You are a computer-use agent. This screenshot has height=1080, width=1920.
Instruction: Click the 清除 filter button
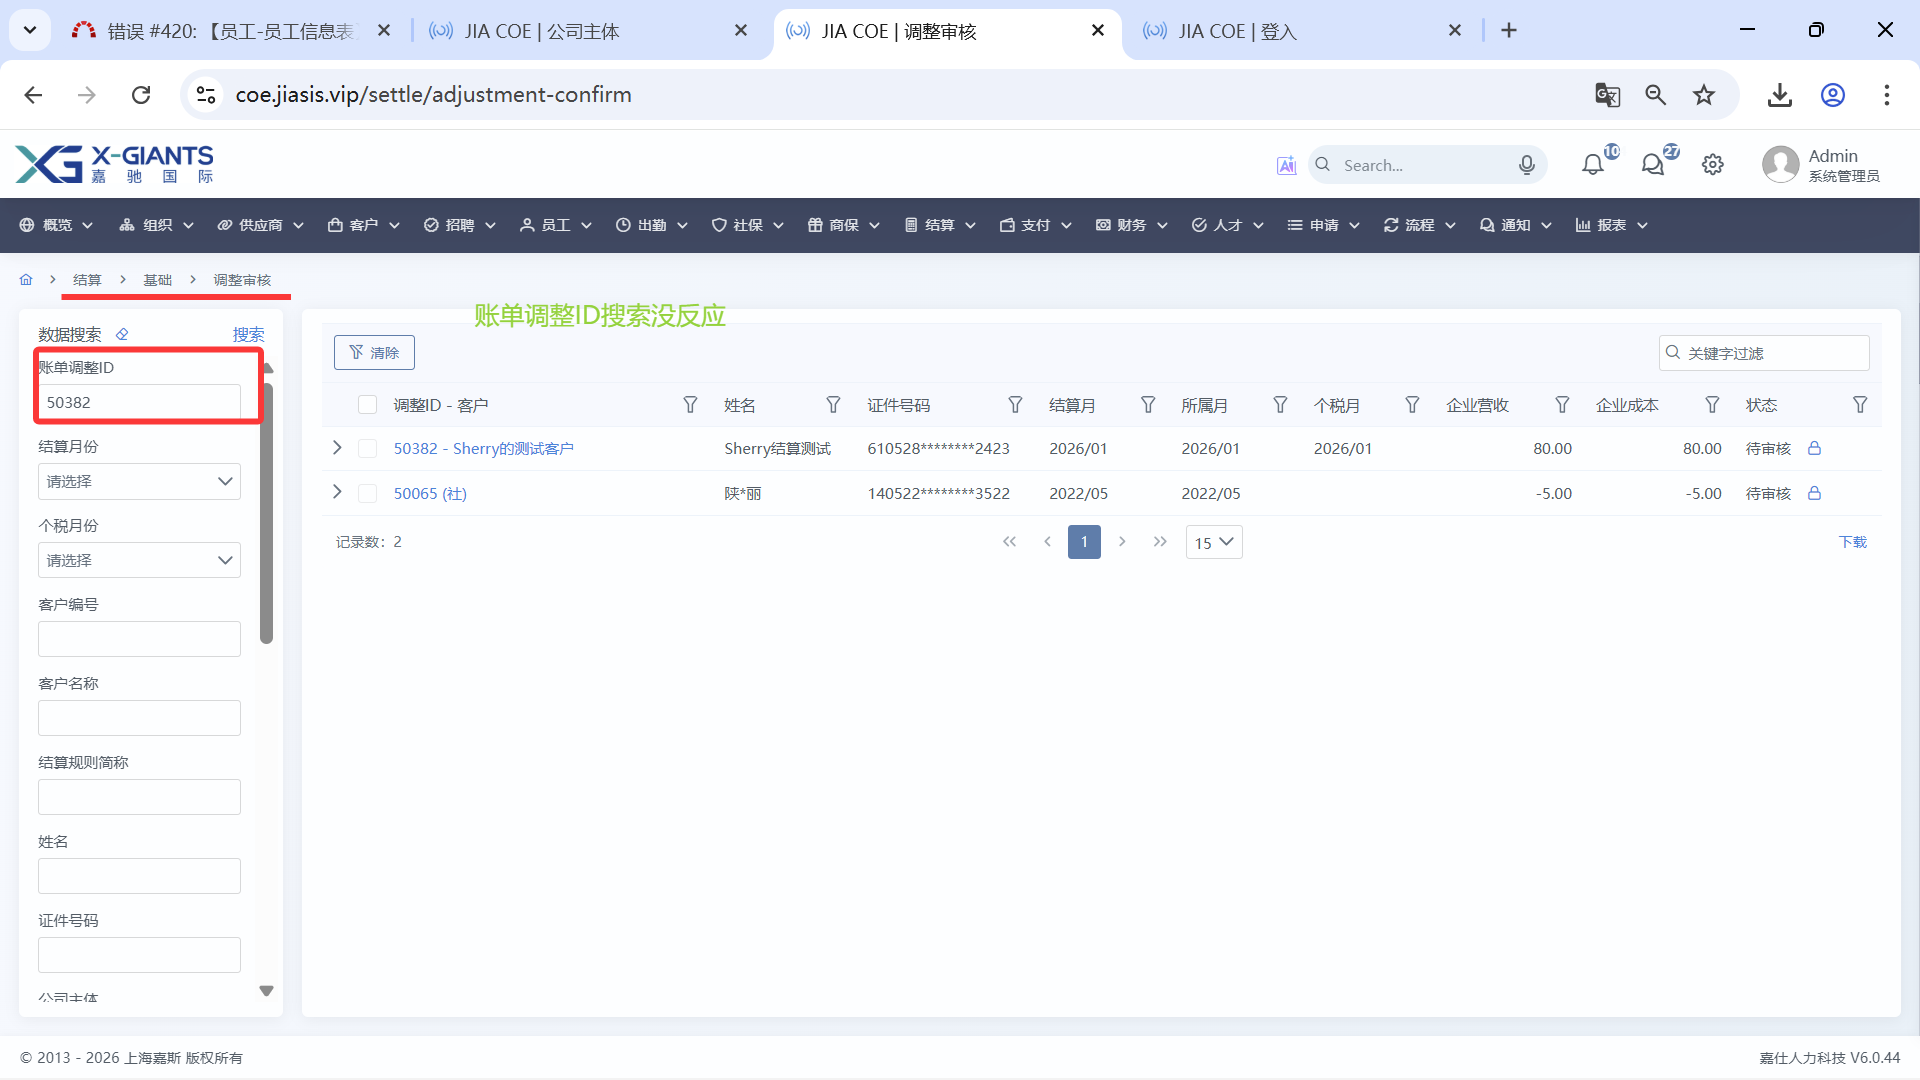point(374,353)
